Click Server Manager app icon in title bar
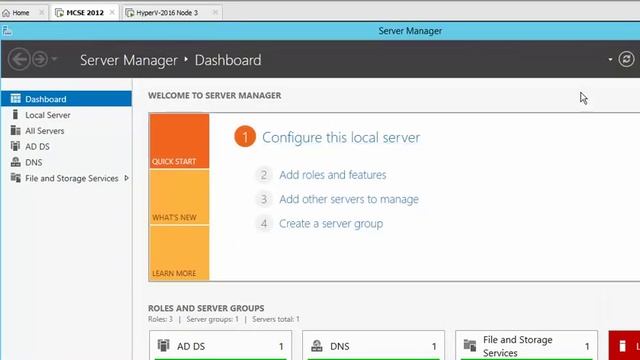 coord(7,31)
